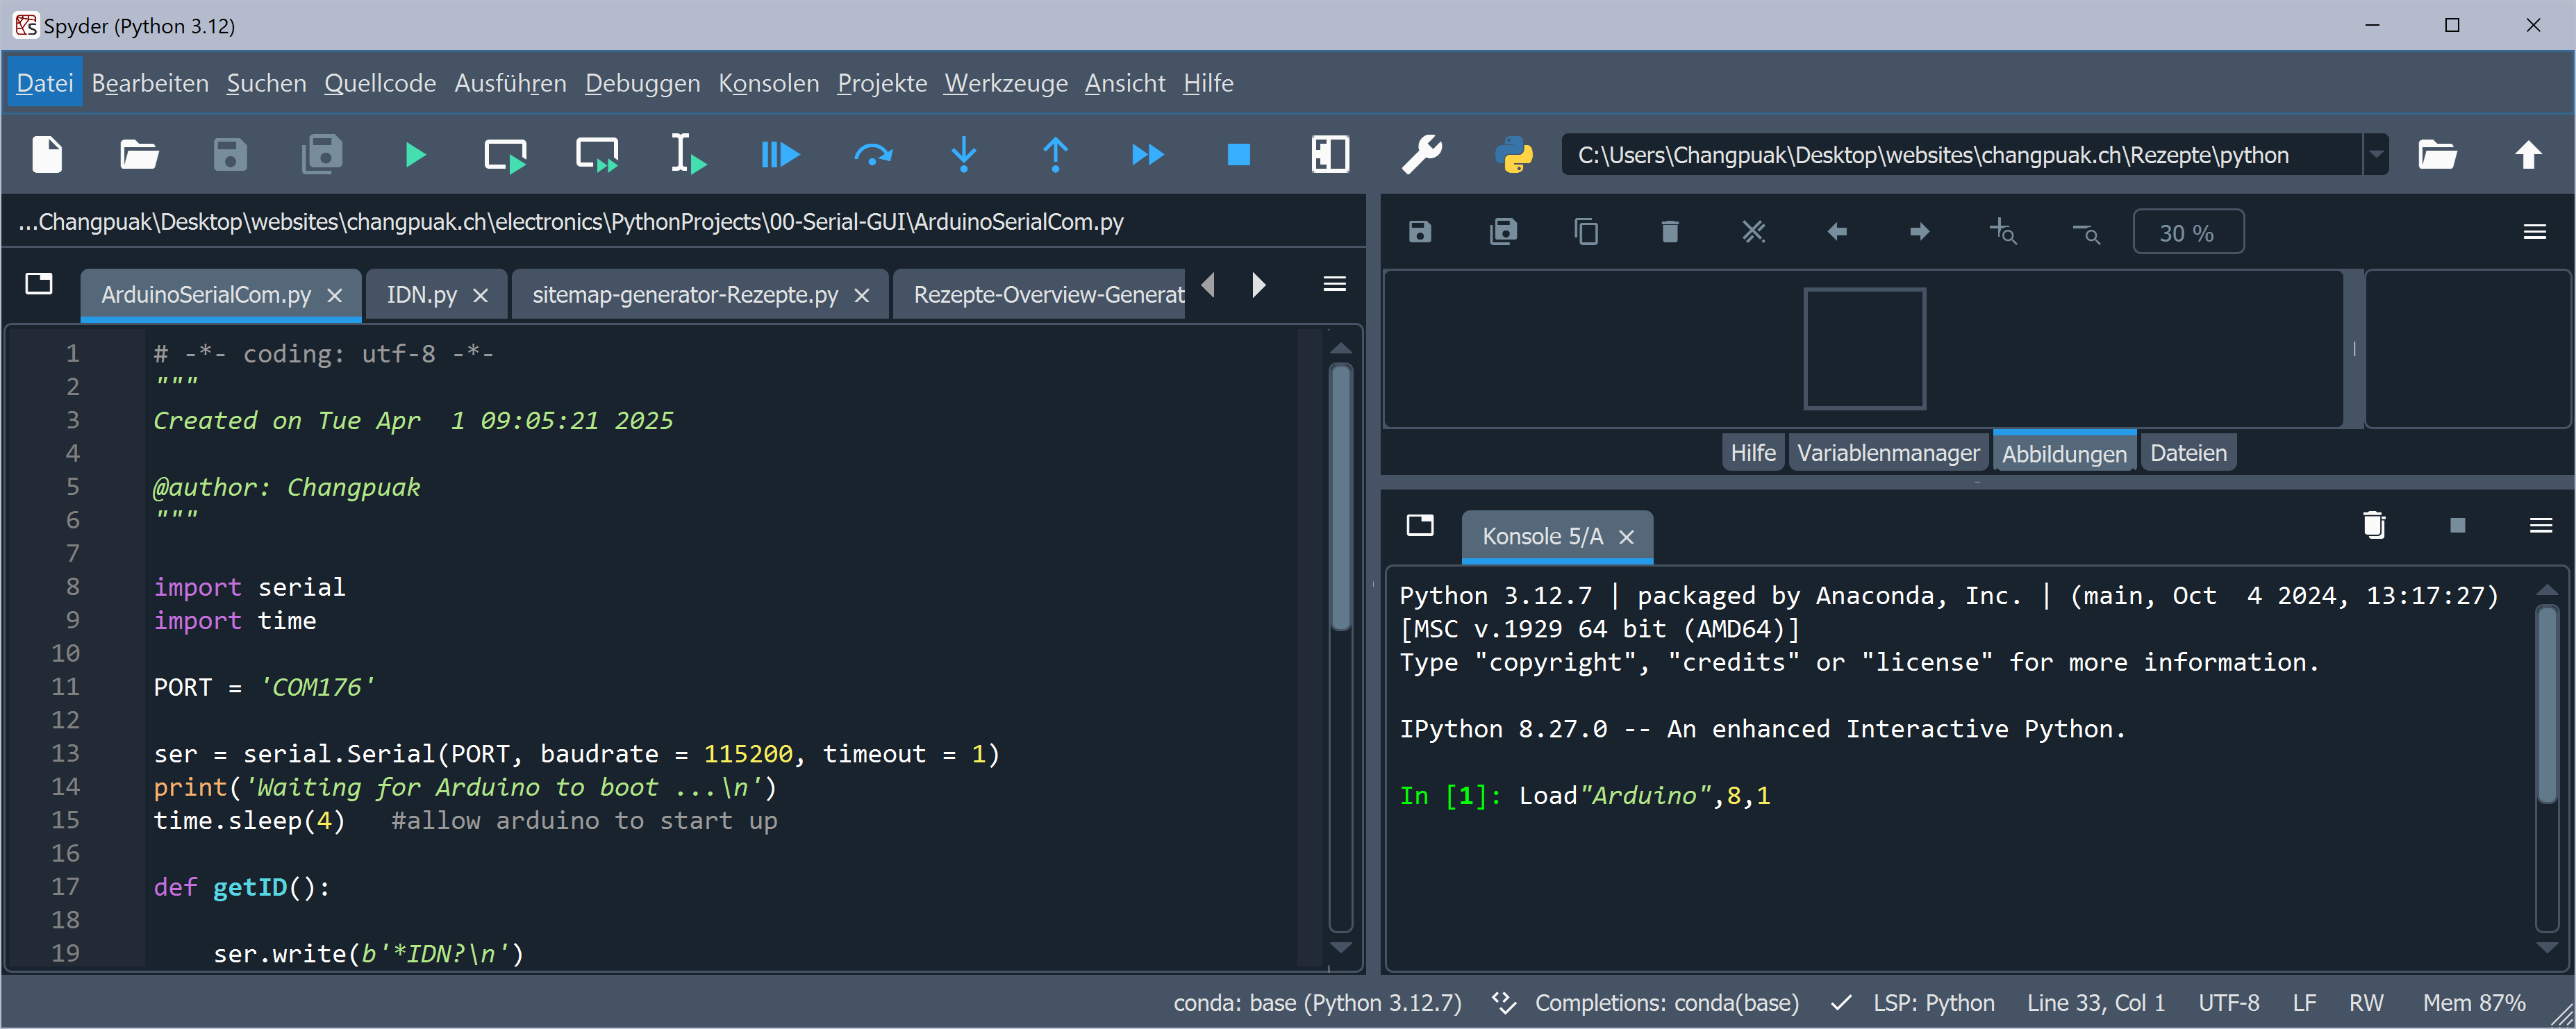Clear all console variables with the trash icon
This screenshot has width=2576, height=1029.
pos(2374,525)
